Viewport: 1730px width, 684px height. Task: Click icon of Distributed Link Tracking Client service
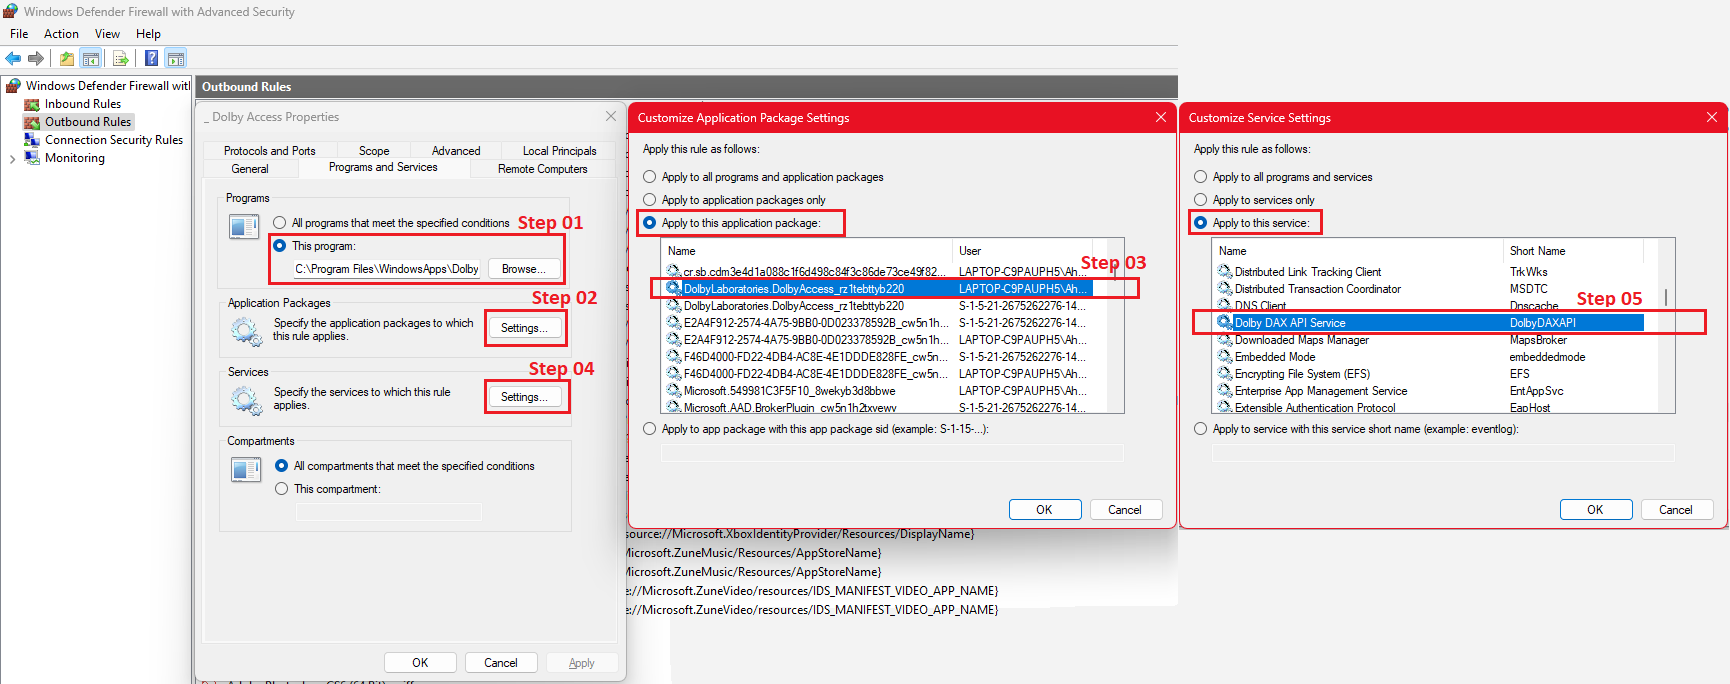click(x=1225, y=272)
